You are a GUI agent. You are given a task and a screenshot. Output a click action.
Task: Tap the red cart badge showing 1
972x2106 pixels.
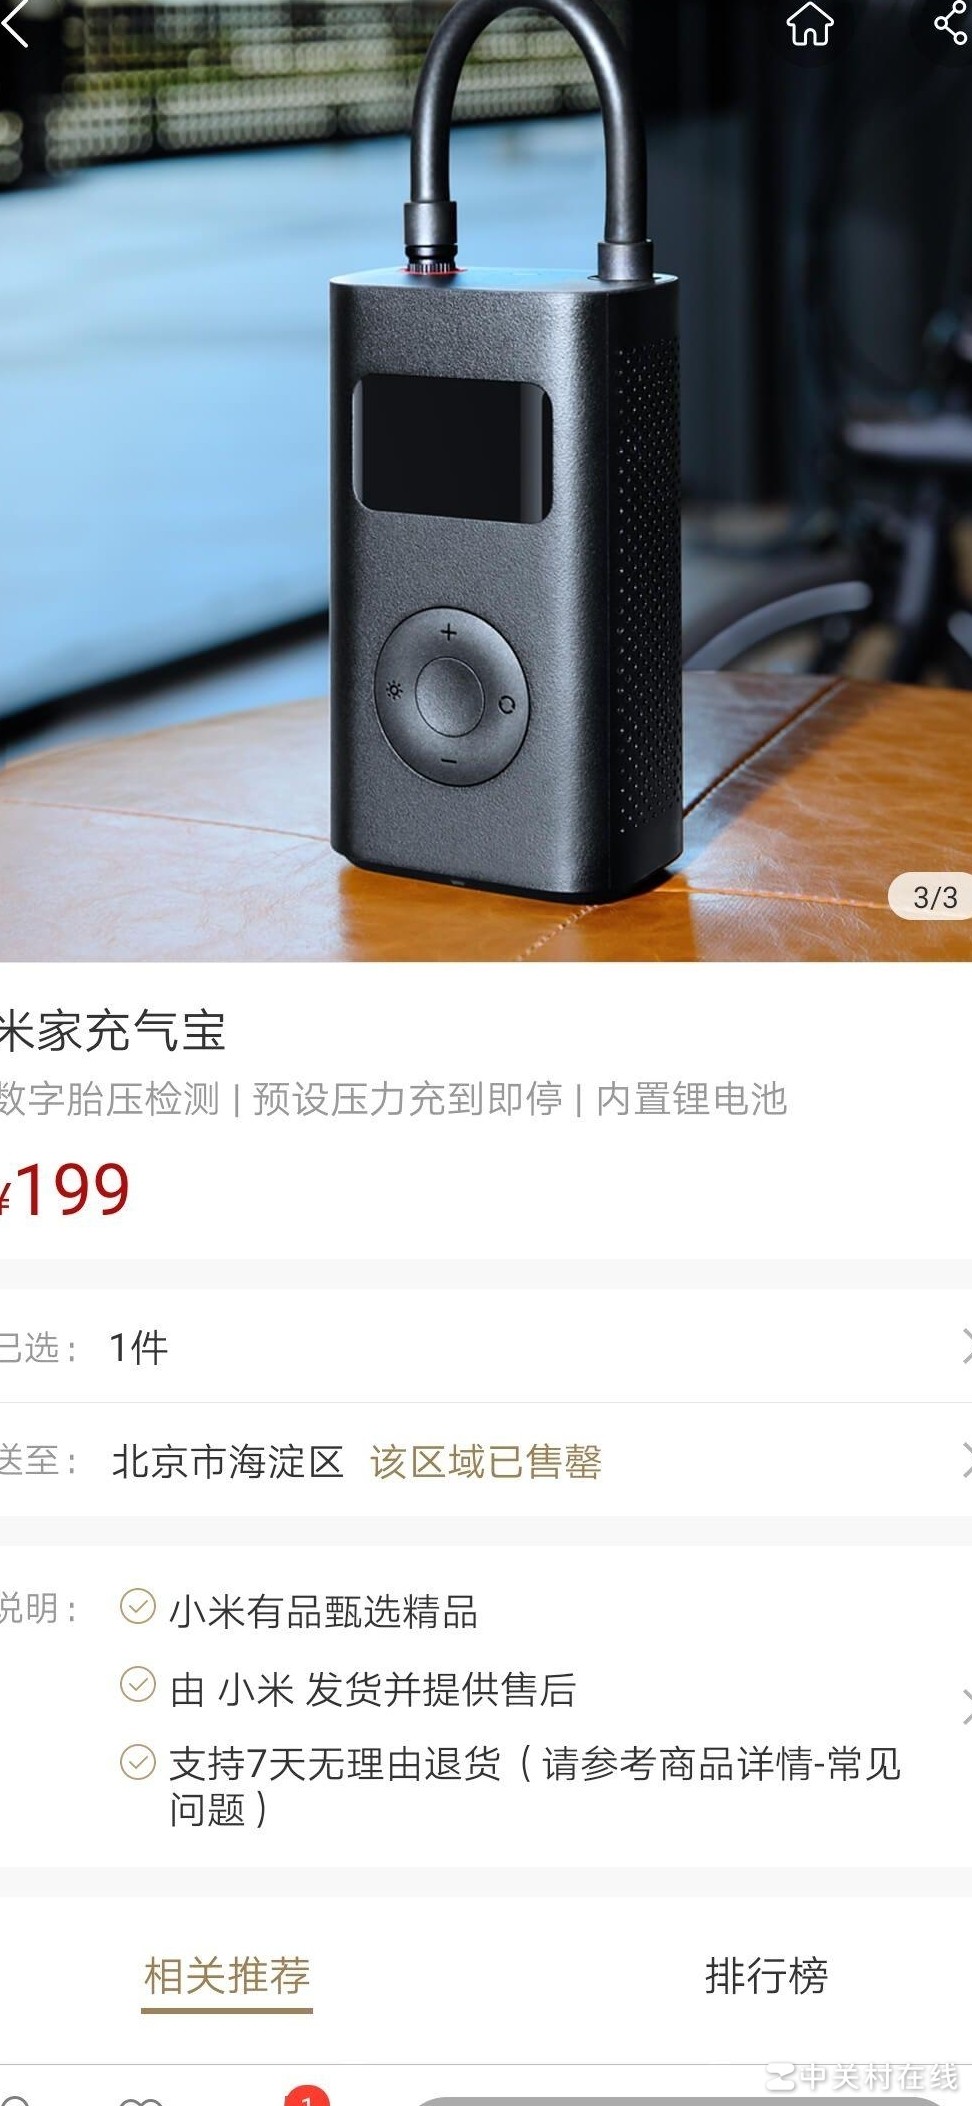(x=307, y=2096)
